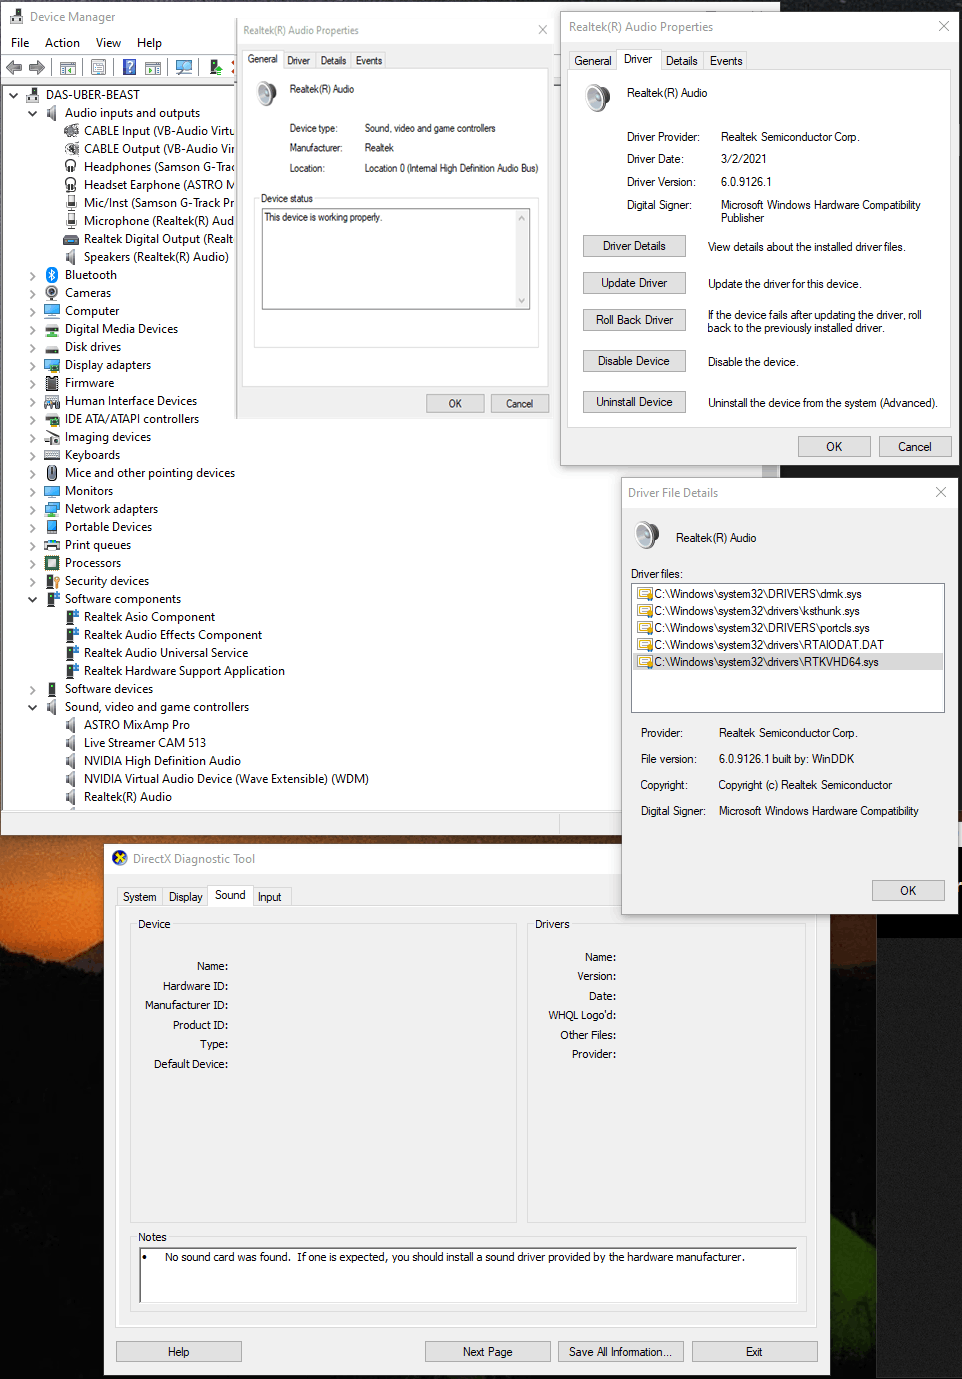Click the Properties toolbar icon in Device Manager

(98, 68)
